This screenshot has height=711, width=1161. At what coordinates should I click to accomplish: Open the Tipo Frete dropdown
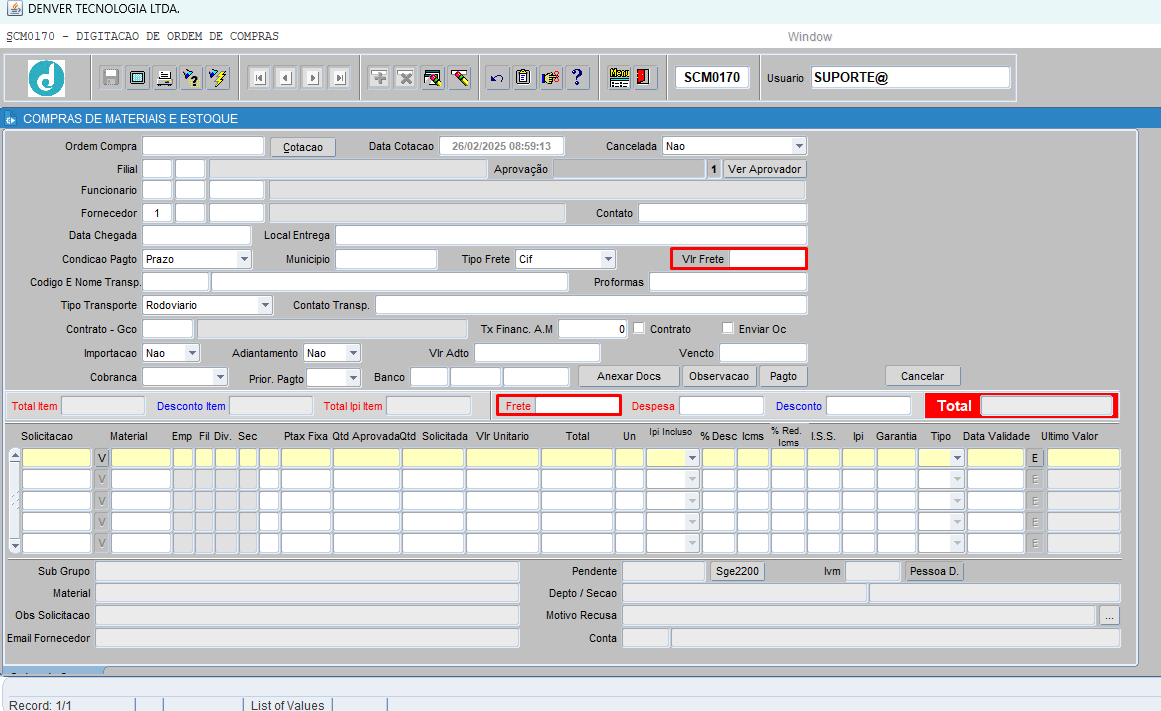608,259
